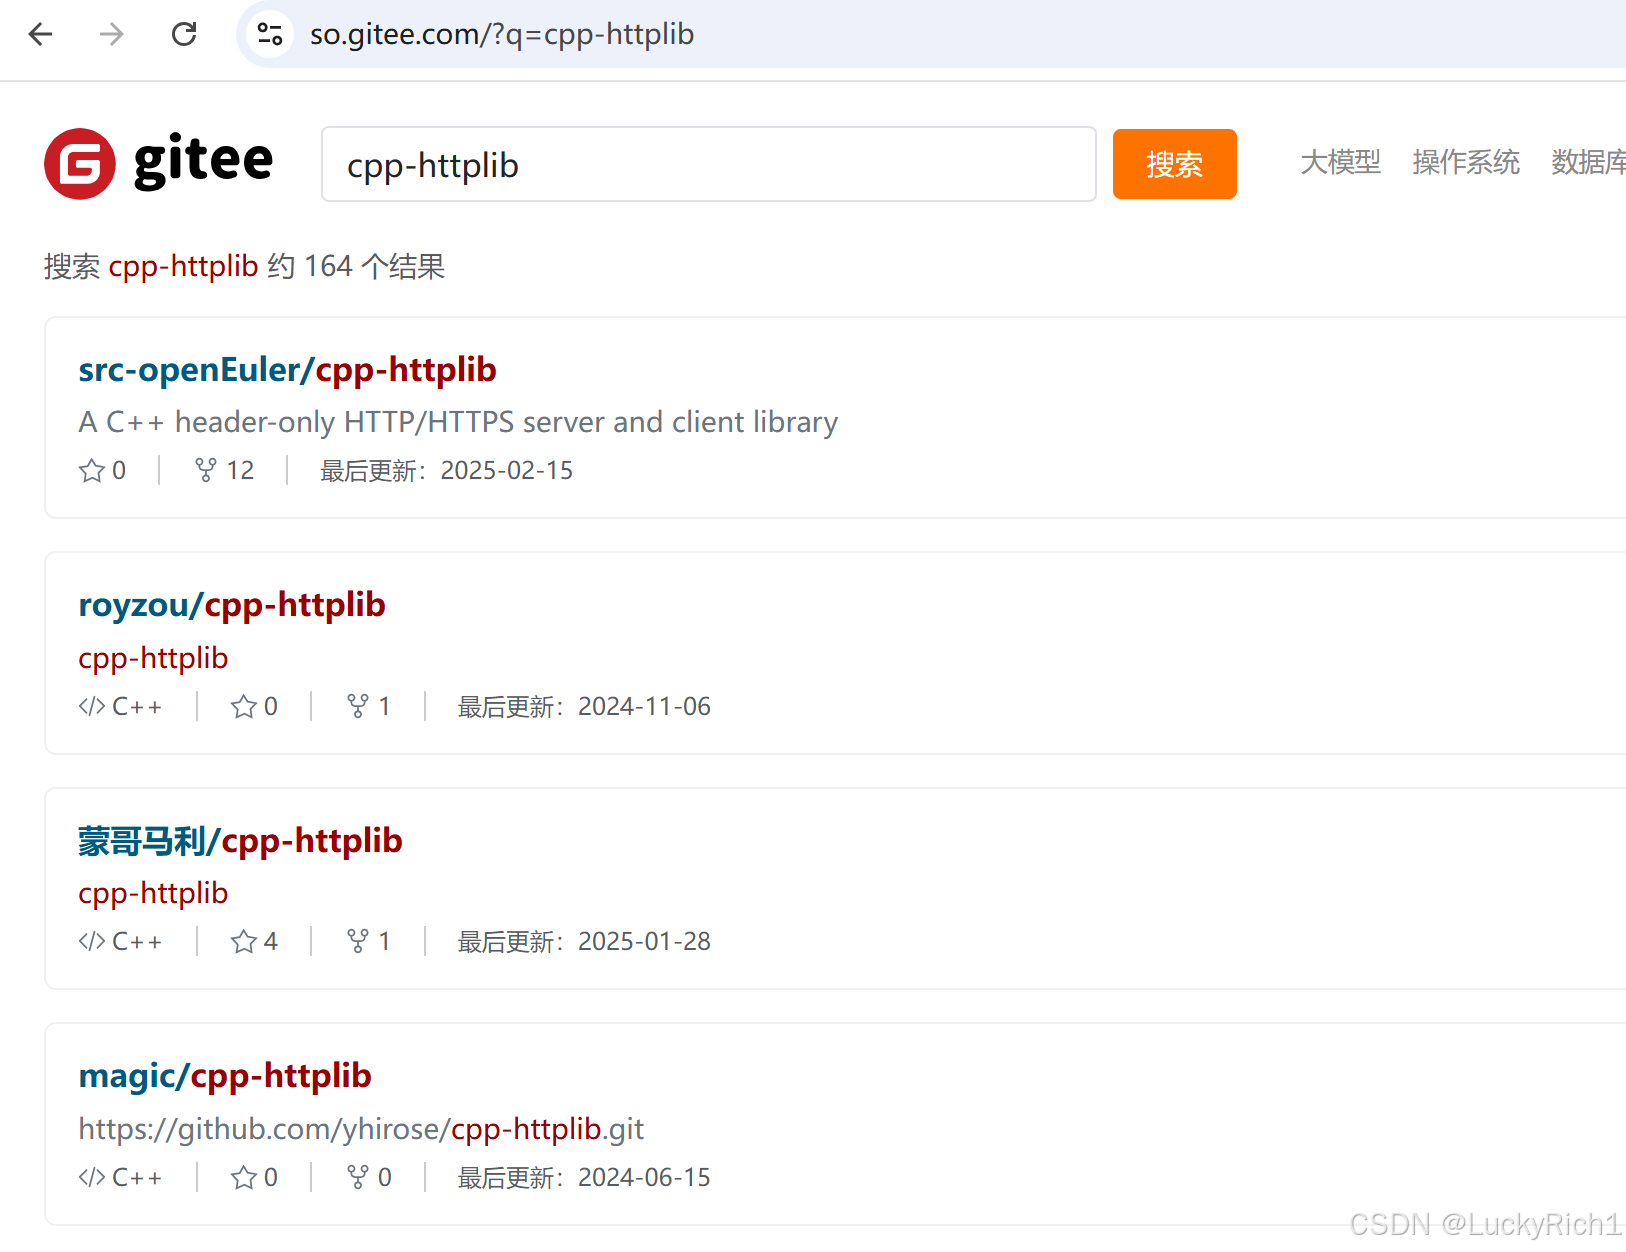Click the fork icon in royzou result
The height and width of the screenshot is (1252, 1626).
[x=358, y=706]
